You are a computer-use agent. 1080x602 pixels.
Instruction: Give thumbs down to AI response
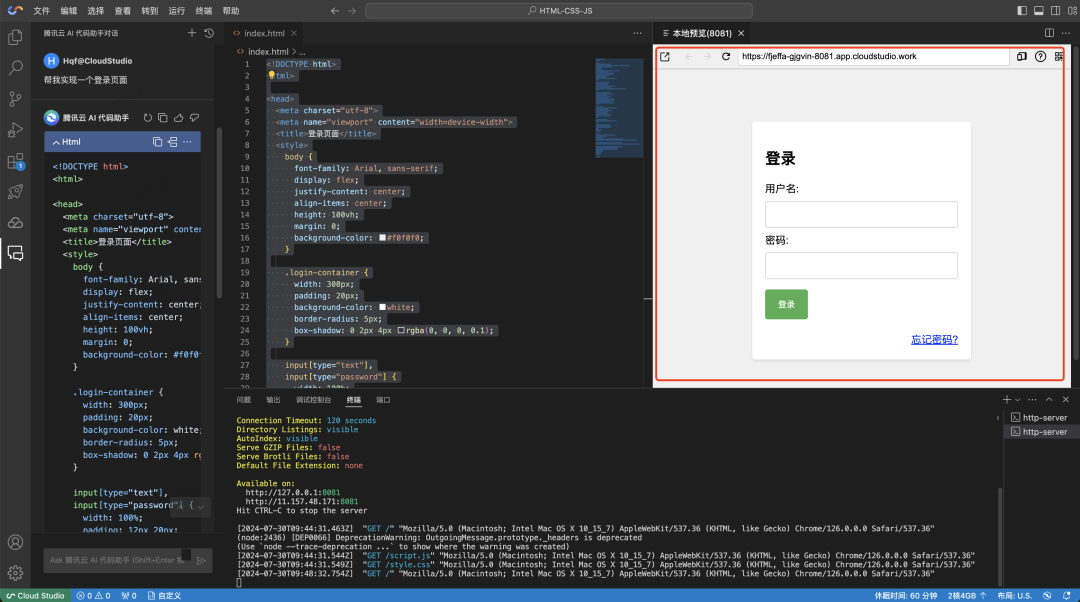(x=194, y=118)
